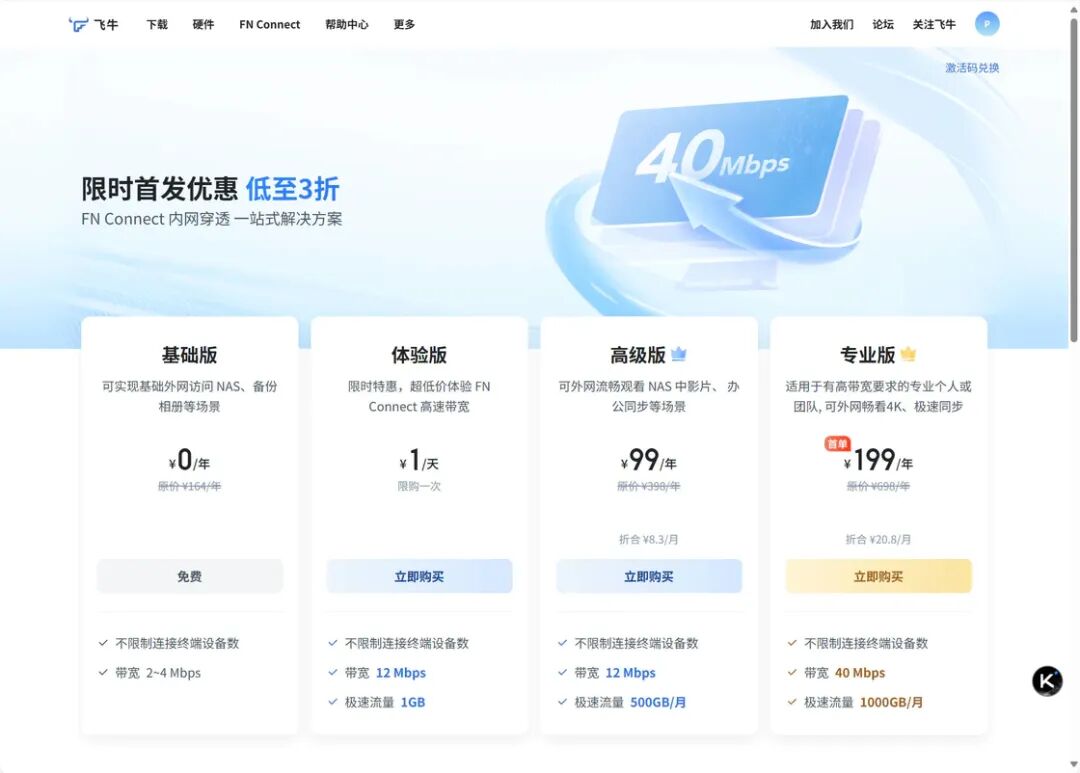The image size is (1080, 773).
Task: Click 带宽 12 Mbps on the 高级版 card
Action: [x=615, y=672]
